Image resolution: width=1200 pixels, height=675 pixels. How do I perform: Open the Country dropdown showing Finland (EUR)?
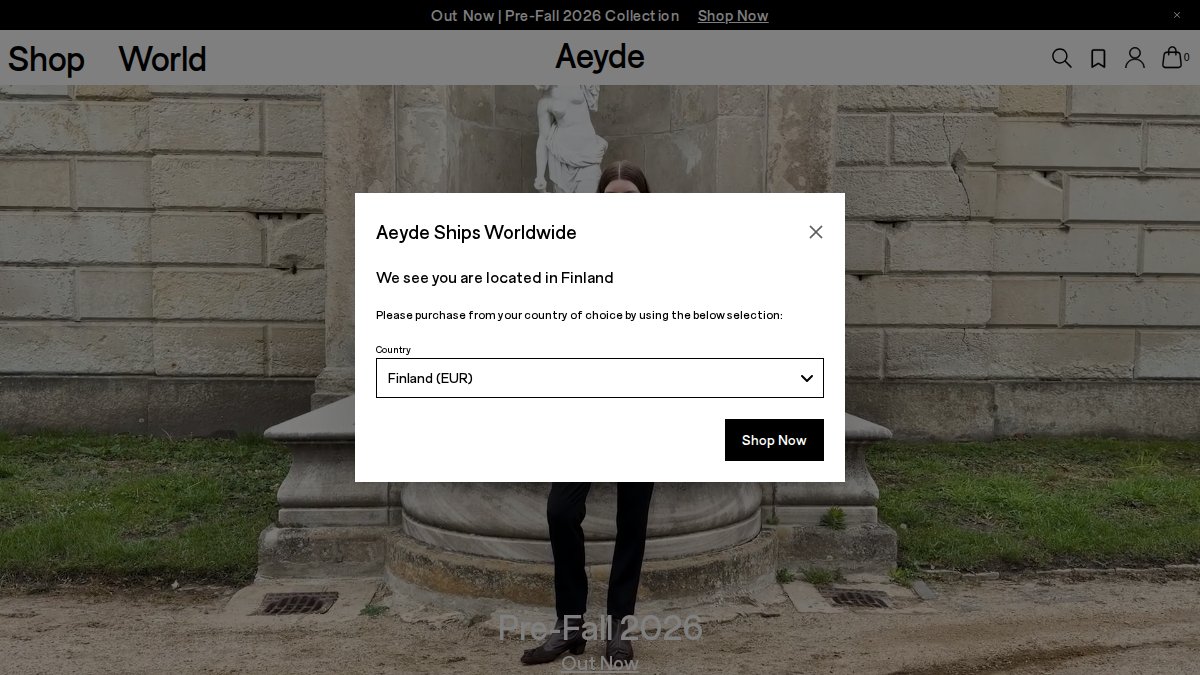[x=600, y=378]
